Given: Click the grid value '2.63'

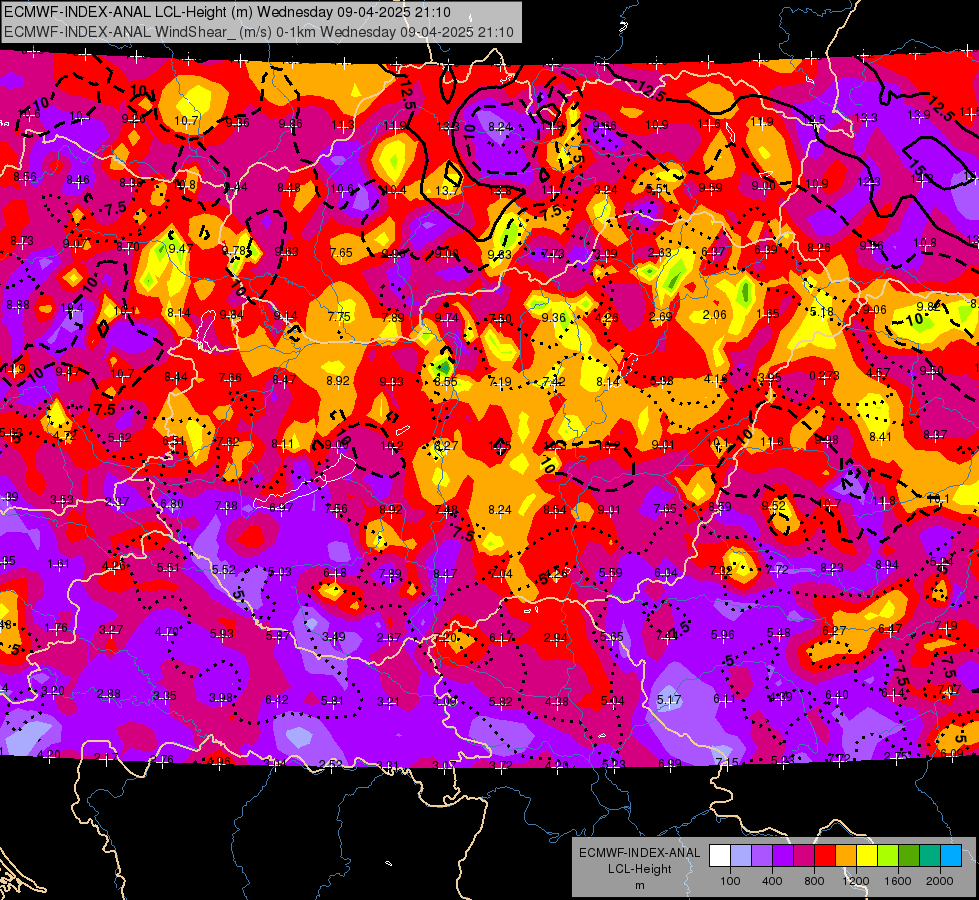Looking at the screenshot, I should (659, 252).
